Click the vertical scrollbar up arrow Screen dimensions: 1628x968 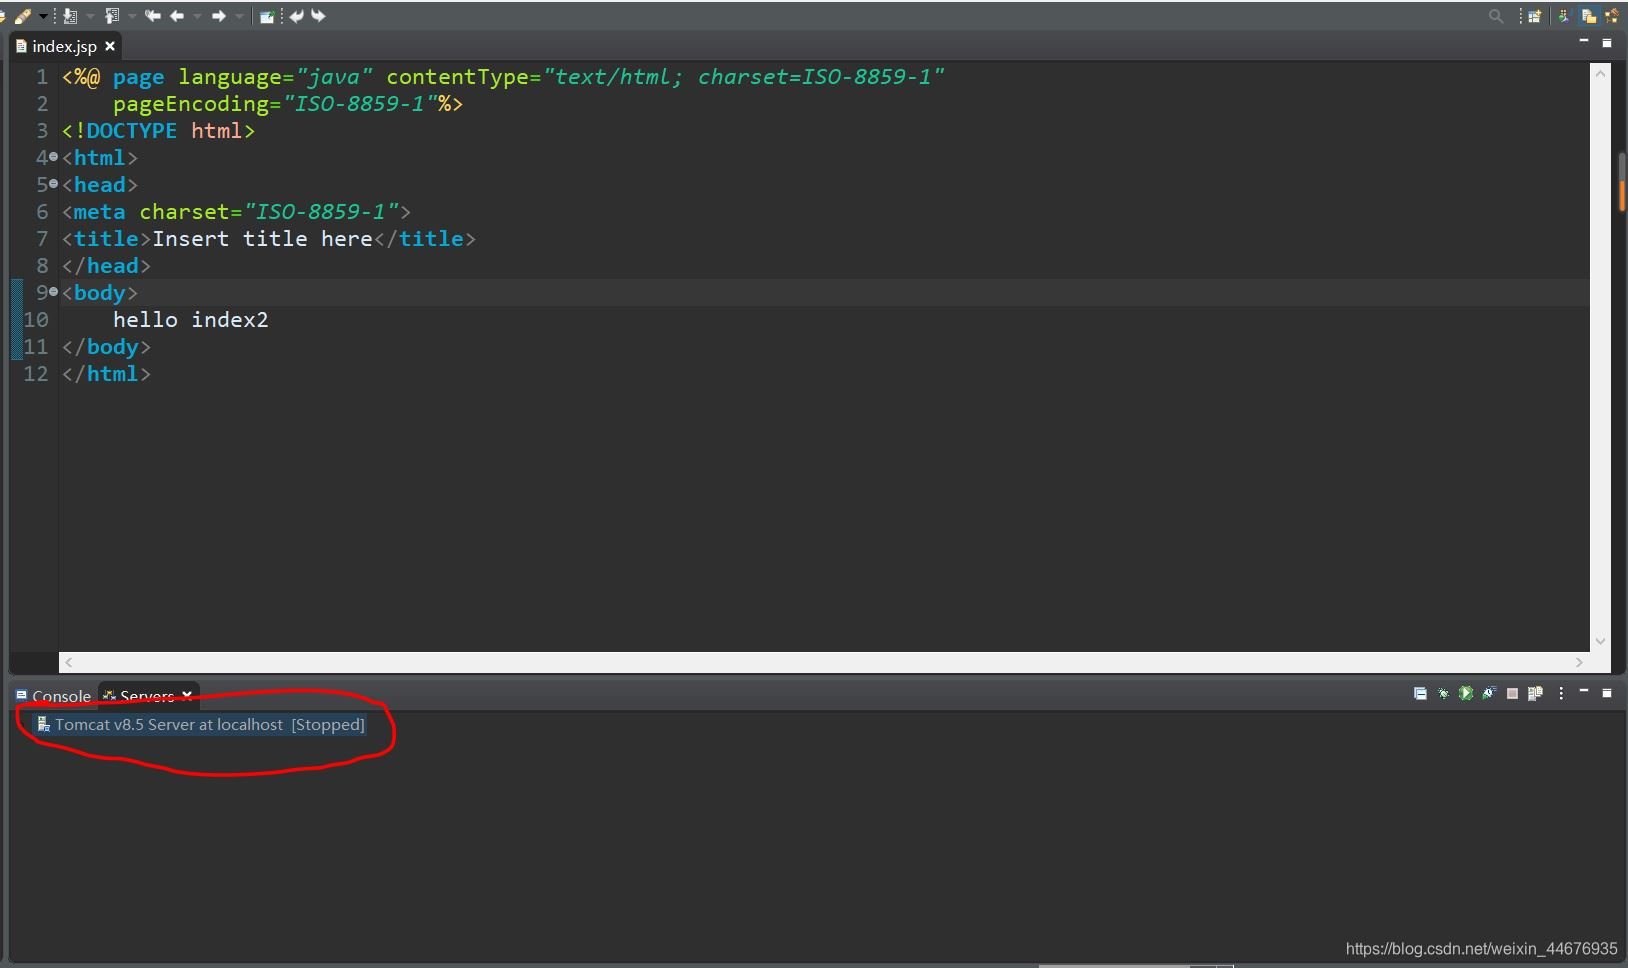pyautogui.click(x=1600, y=74)
